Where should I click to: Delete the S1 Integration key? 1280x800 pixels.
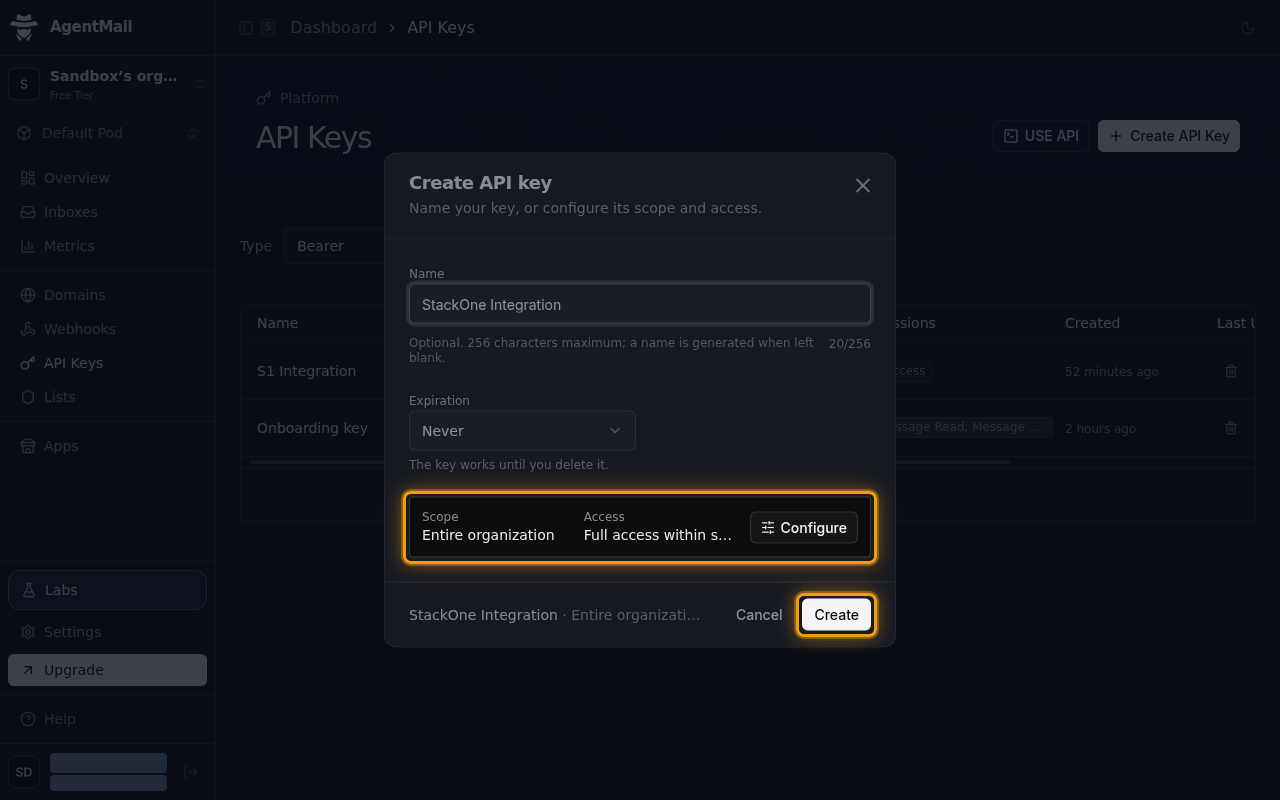(x=1231, y=371)
